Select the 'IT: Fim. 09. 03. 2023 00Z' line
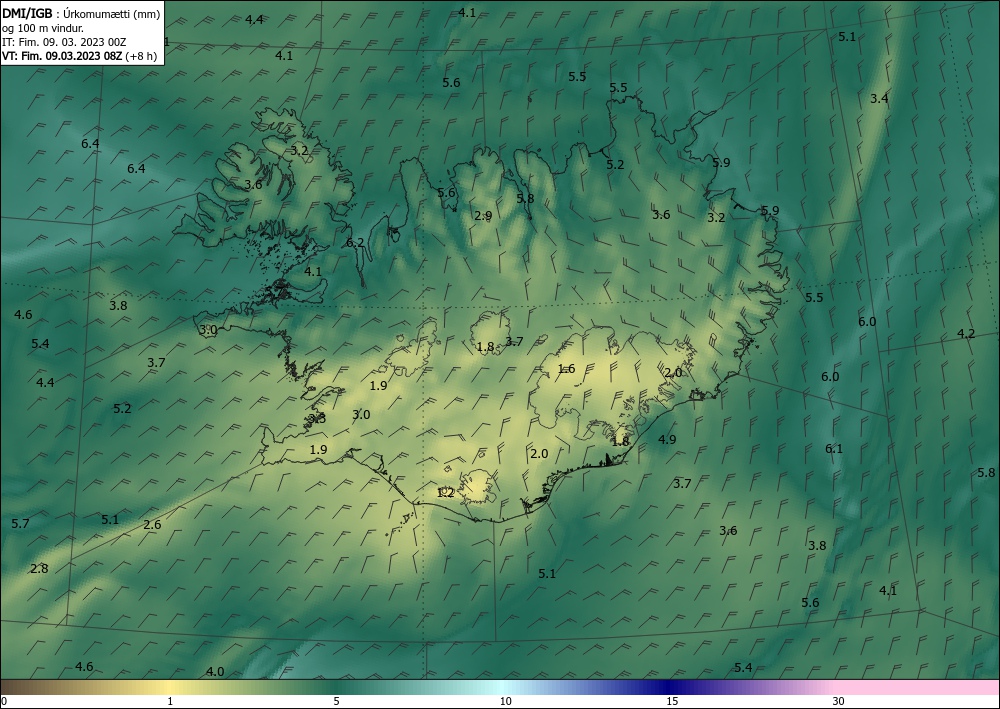1000x709 pixels. (x=64, y=42)
